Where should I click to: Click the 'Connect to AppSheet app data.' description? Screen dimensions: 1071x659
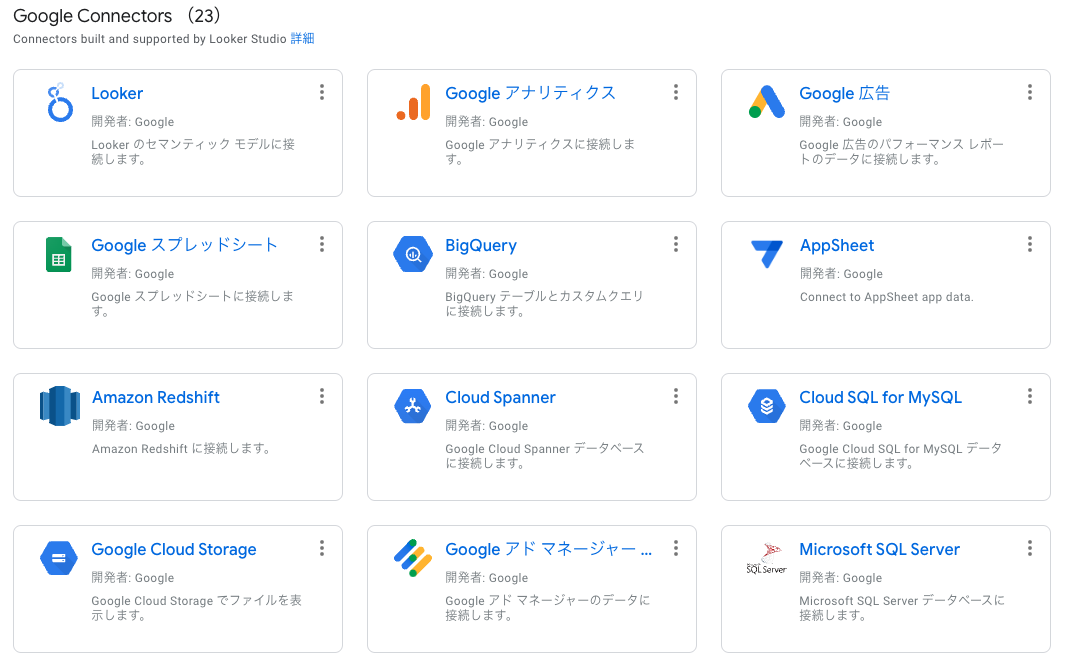(x=887, y=297)
